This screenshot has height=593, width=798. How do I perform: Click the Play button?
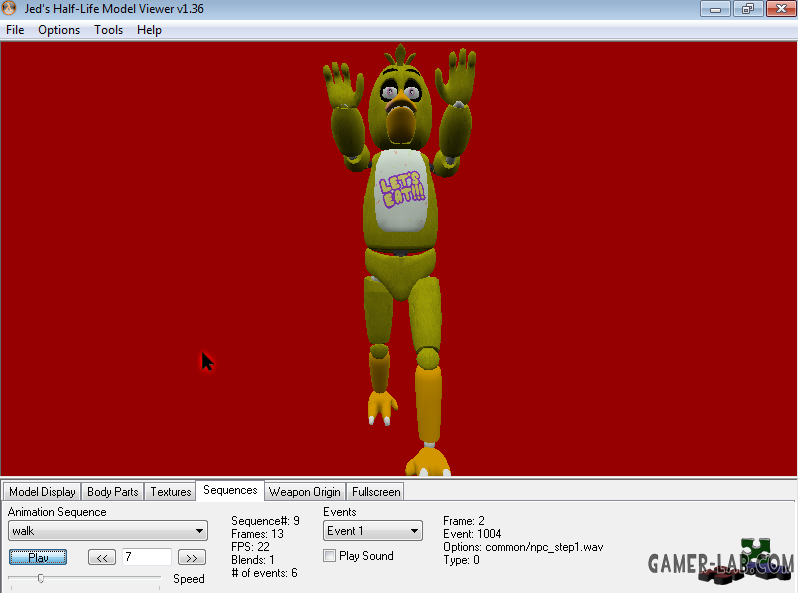pyautogui.click(x=38, y=557)
